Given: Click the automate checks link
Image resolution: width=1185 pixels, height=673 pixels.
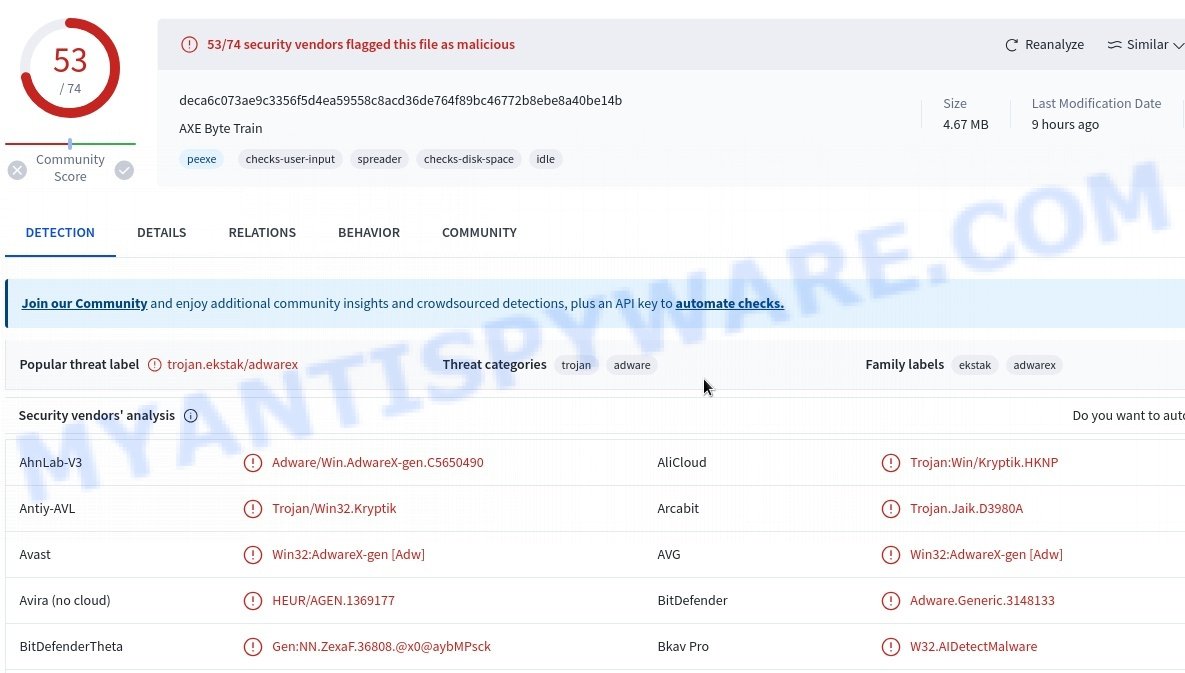Looking at the screenshot, I should tap(729, 304).
